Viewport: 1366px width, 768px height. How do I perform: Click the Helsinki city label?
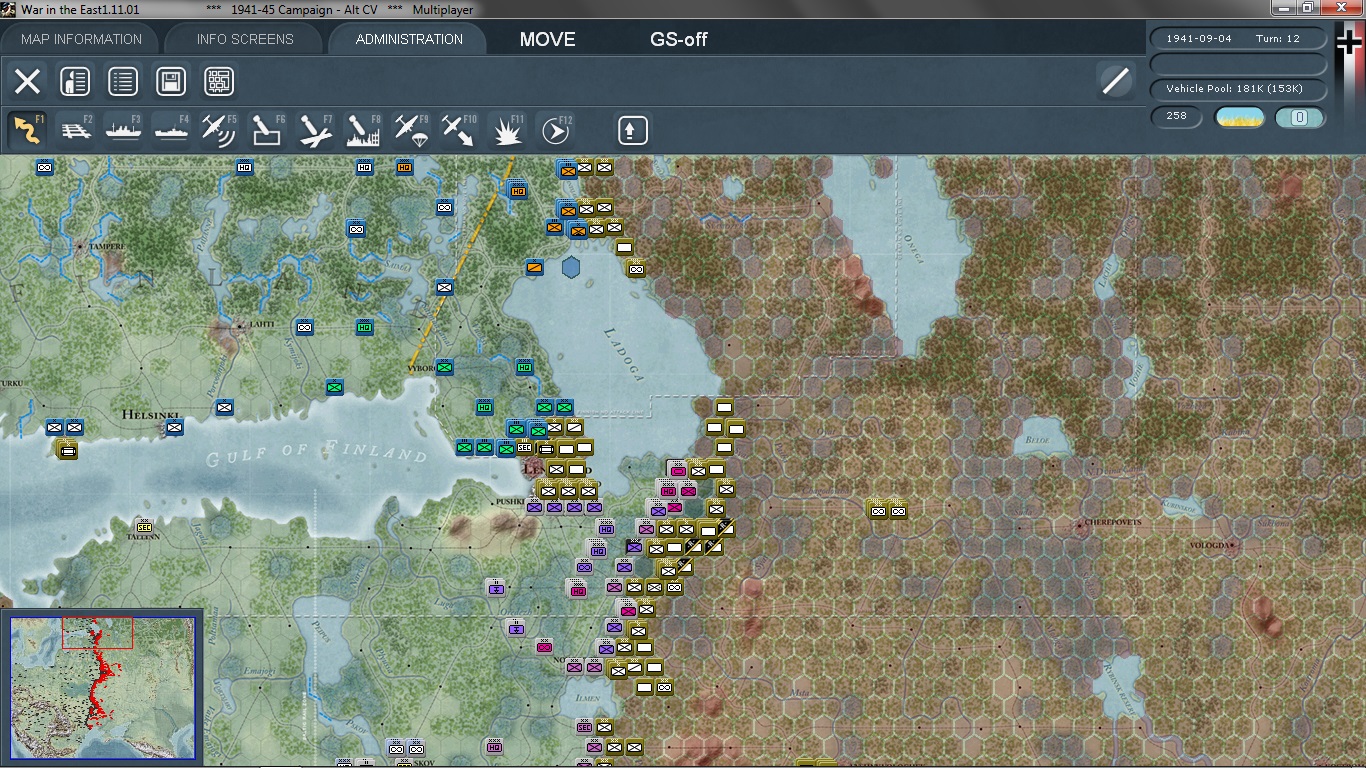point(150,414)
